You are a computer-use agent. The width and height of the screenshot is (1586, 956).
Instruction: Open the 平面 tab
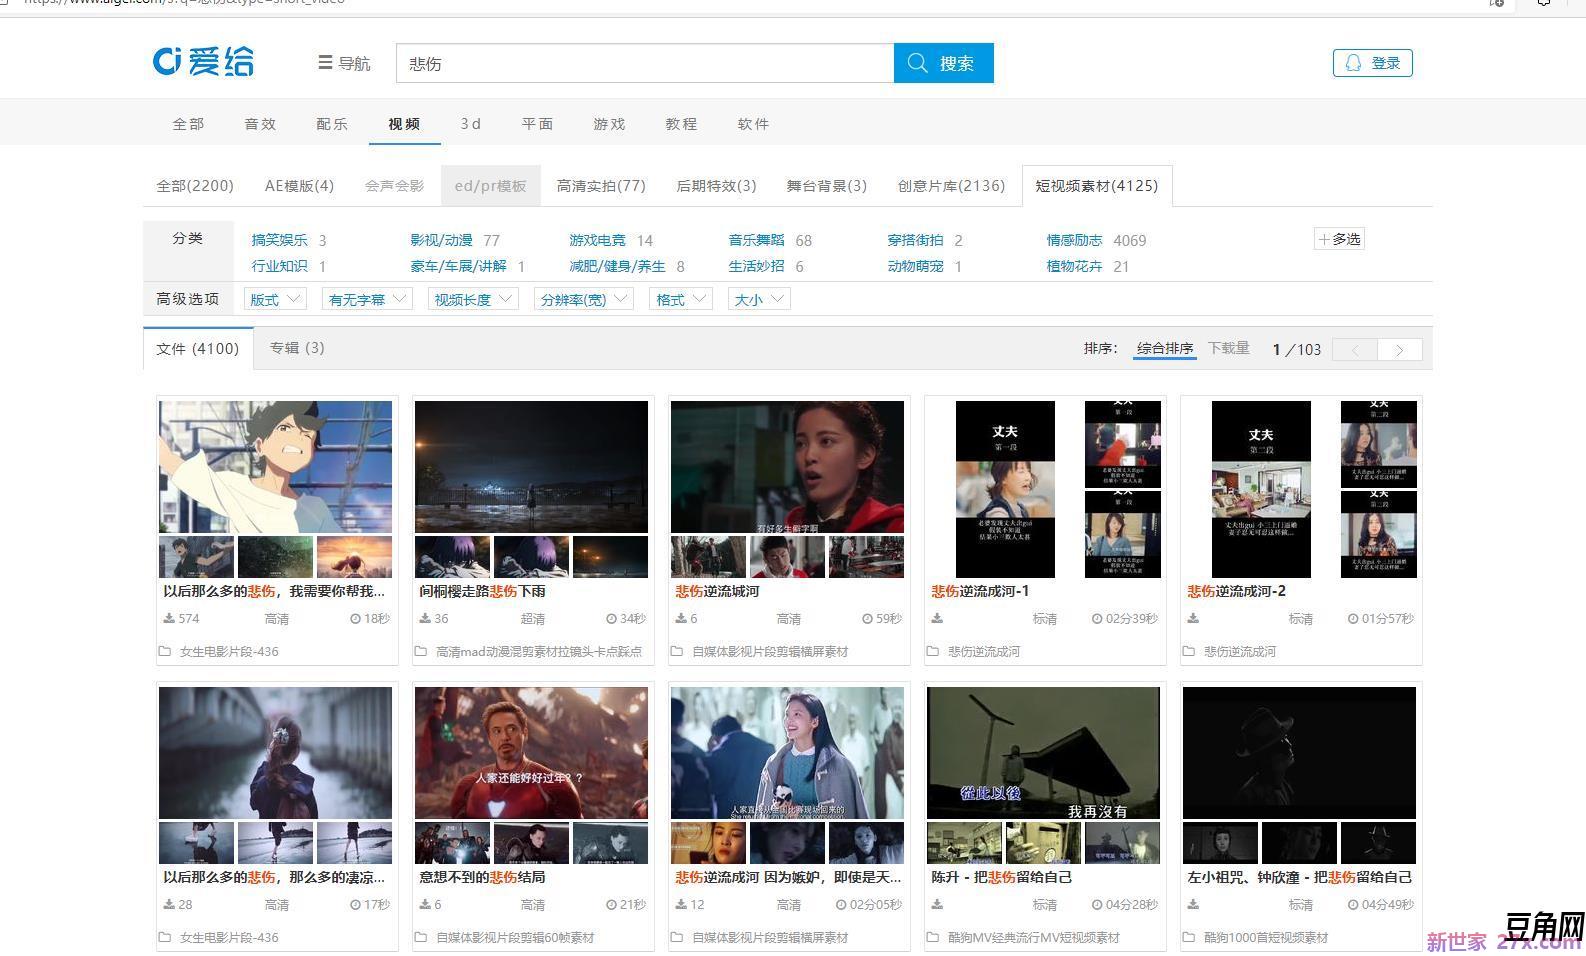pos(537,124)
